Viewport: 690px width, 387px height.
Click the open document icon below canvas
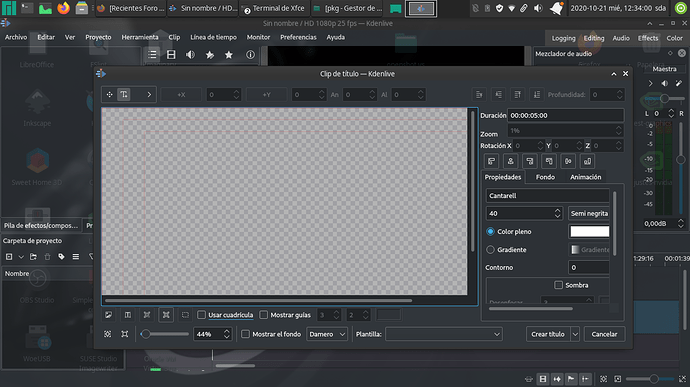click(108, 315)
